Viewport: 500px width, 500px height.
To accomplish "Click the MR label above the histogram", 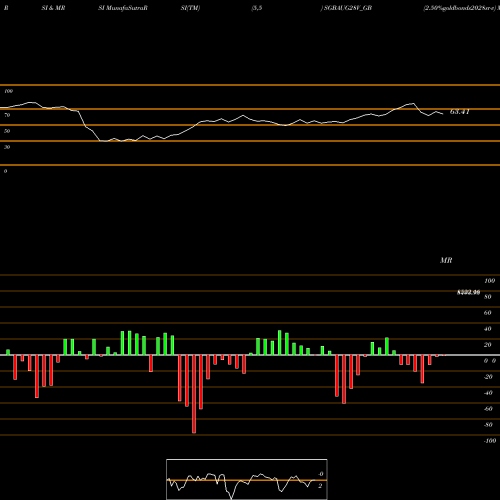I will (446, 260).
